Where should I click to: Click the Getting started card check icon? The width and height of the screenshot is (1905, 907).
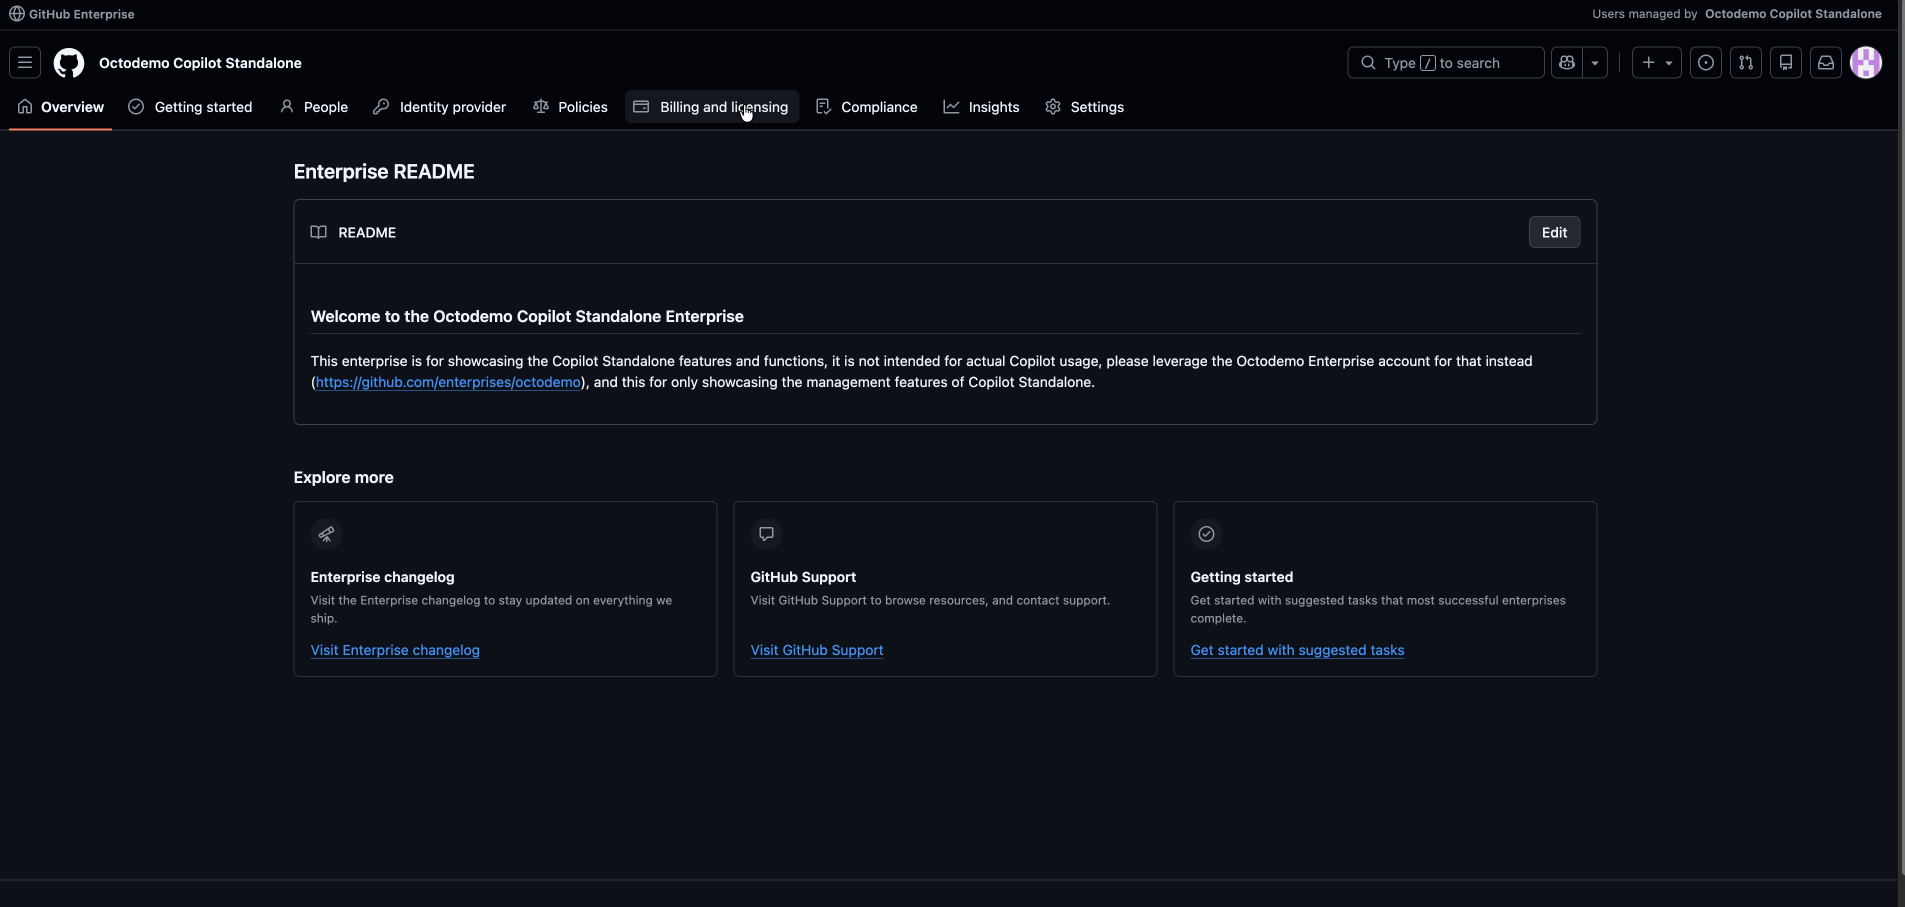[x=1206, y=534]
